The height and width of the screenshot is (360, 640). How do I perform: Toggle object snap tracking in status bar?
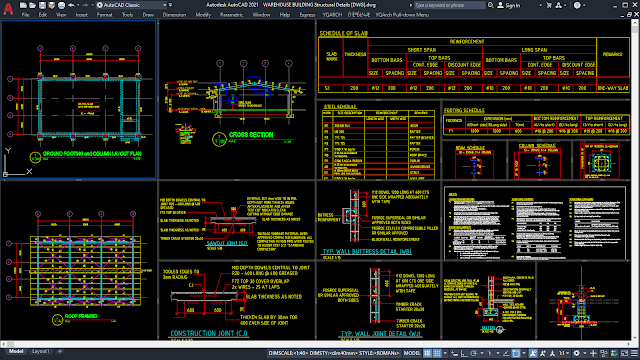tap(506, 353)
